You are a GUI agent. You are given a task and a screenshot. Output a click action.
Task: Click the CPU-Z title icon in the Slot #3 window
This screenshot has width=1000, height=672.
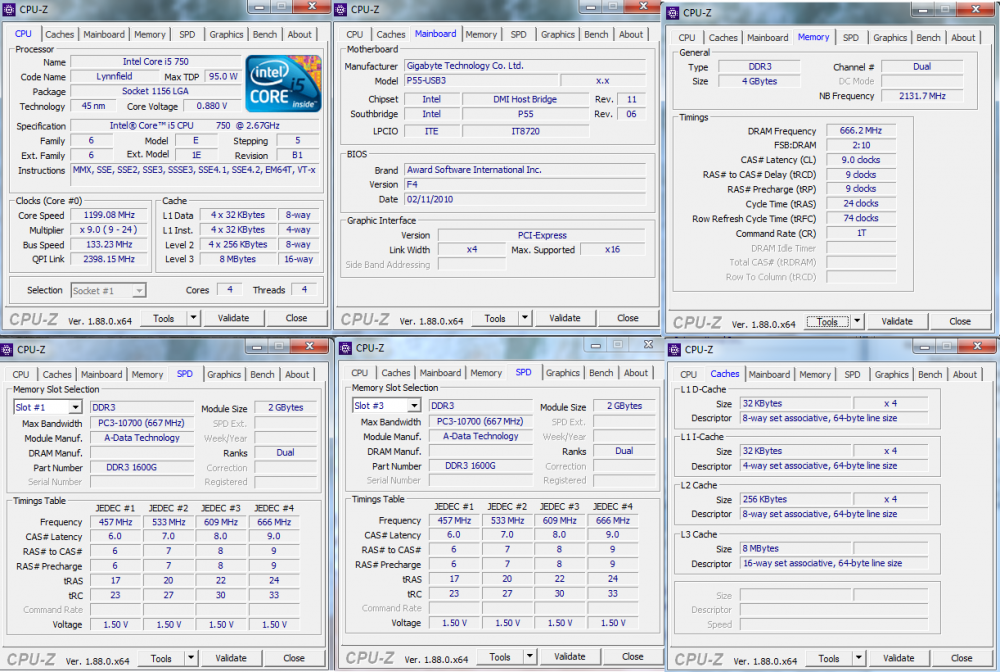coord(345,348)
